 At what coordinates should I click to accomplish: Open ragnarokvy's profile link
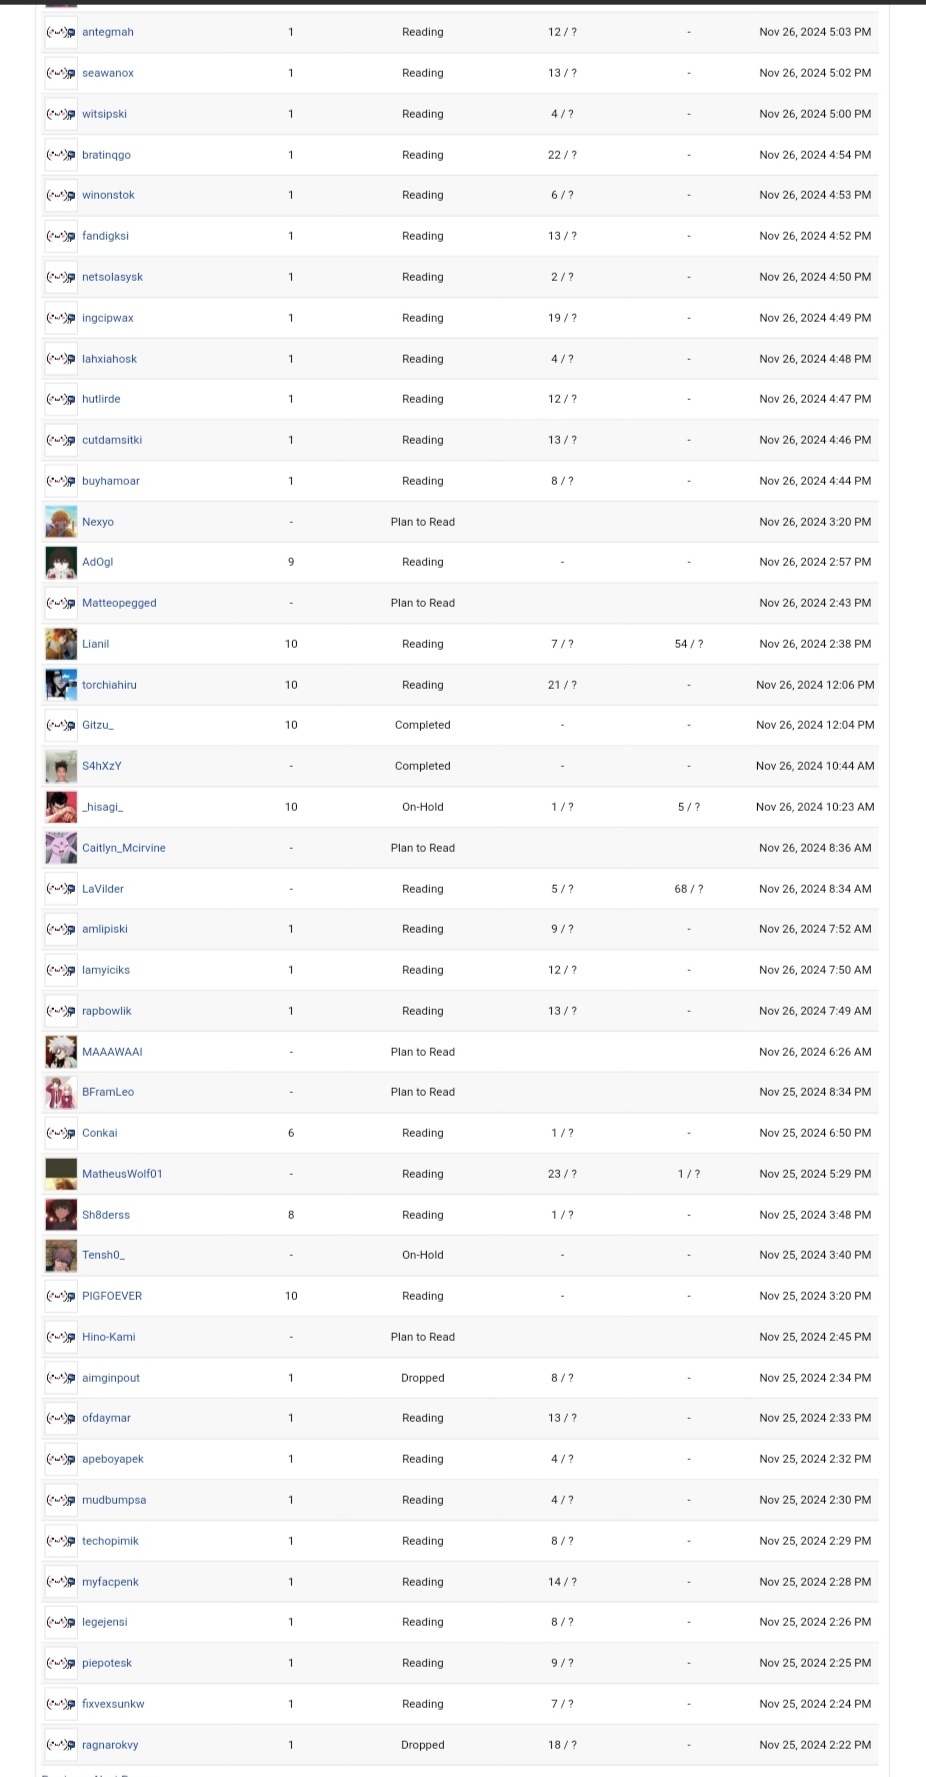tap(110, 1745)
